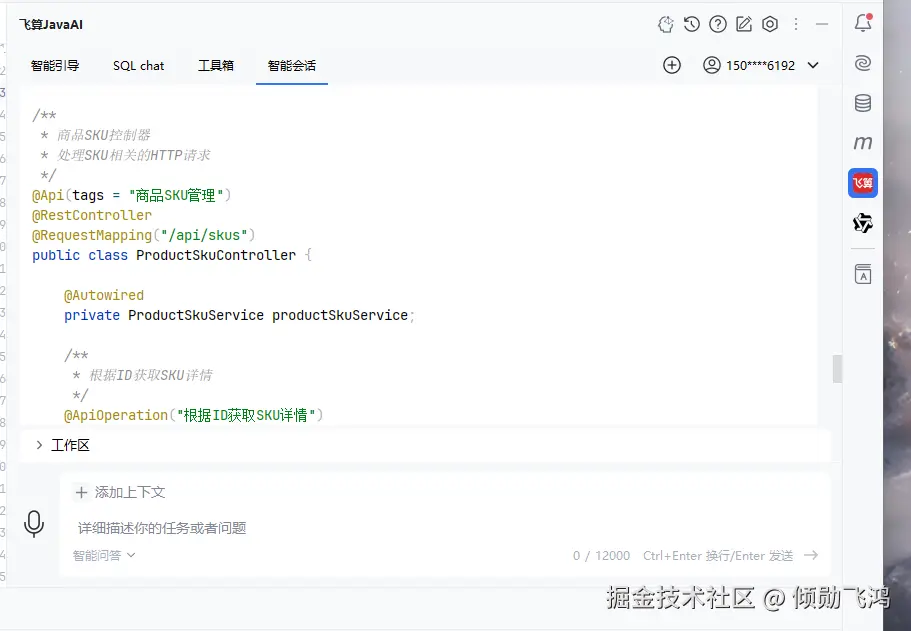Switch to the SQL chat tab
This screenshot has height=631, width=911.
[138, 66]
